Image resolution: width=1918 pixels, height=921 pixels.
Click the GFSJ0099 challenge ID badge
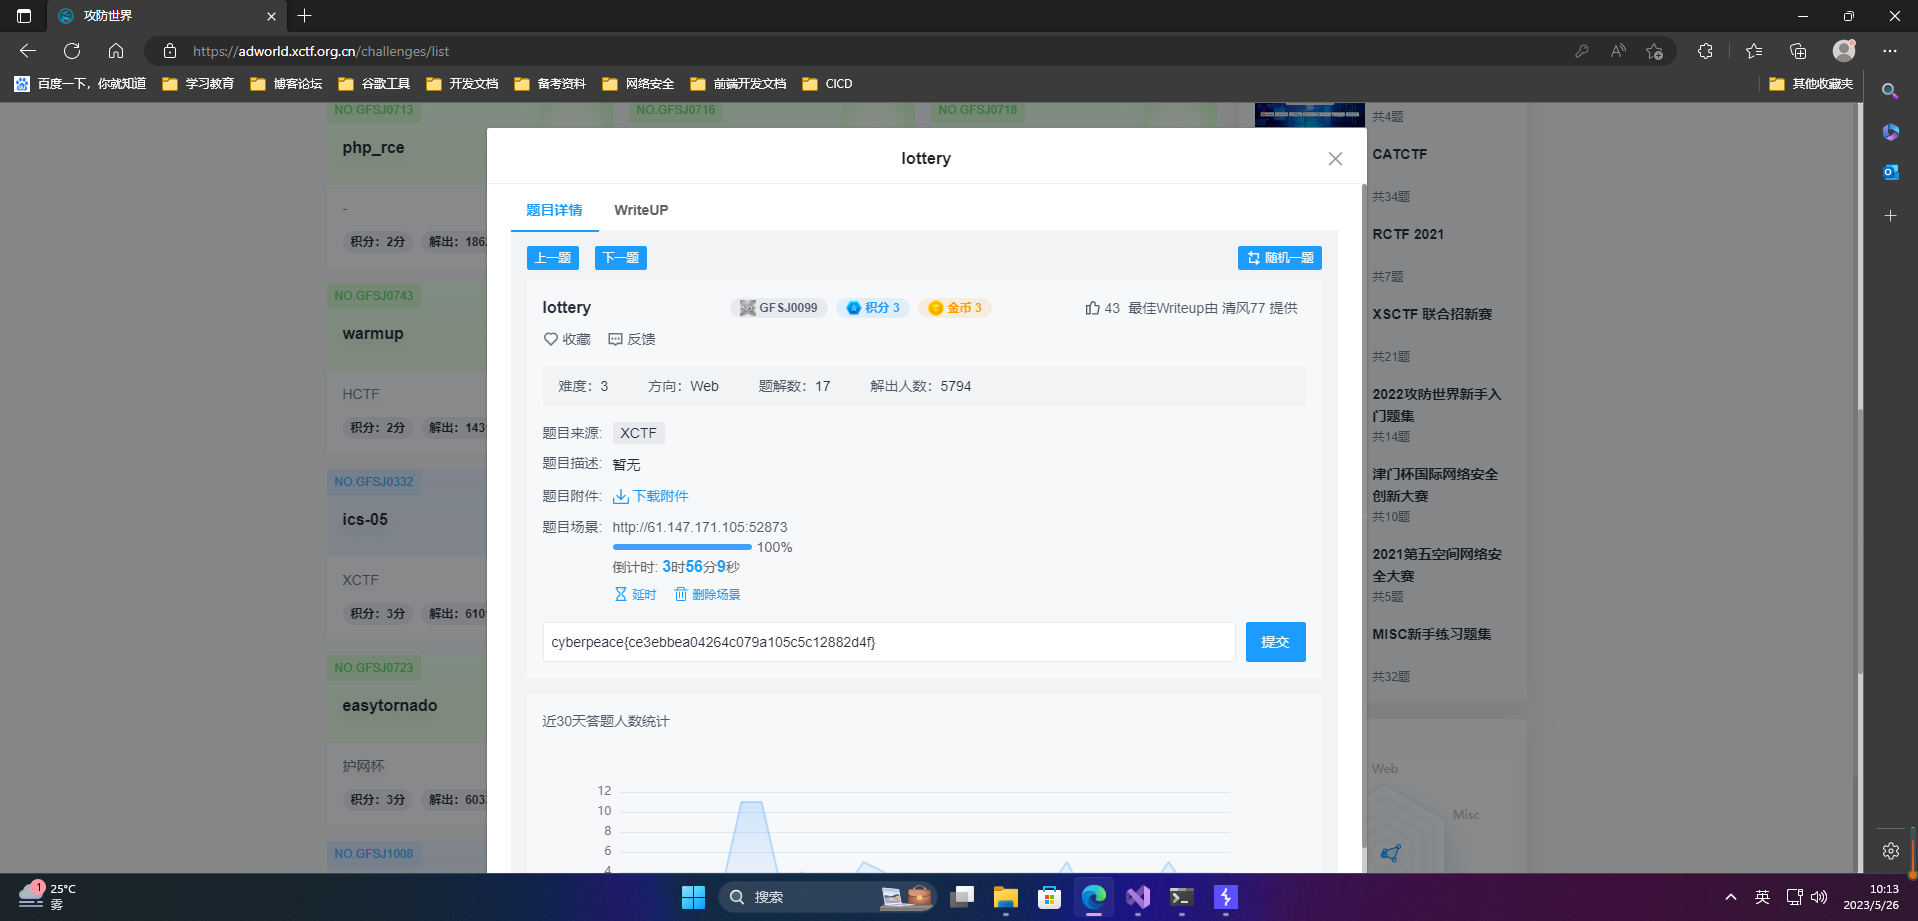coord(779,308)
